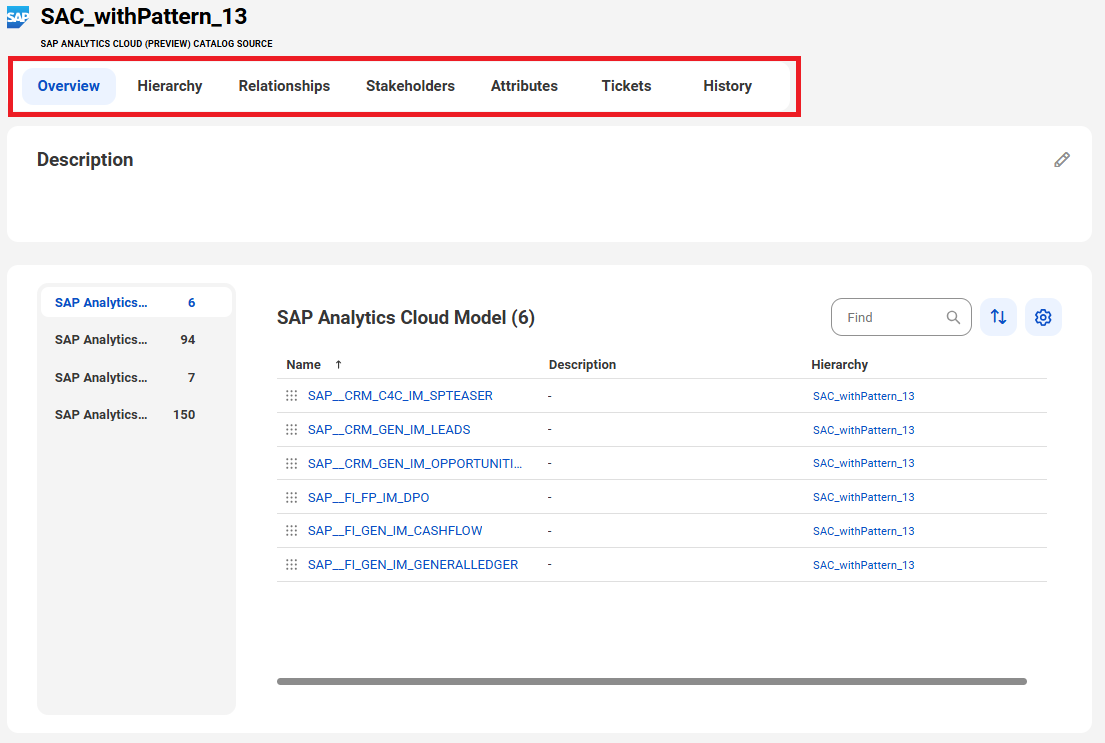The image size is (1105, 743).
Task: Click drag handle icon for SAP__FI_GEN_IM_CASHFLOW
Action: [x=291, y=531]
